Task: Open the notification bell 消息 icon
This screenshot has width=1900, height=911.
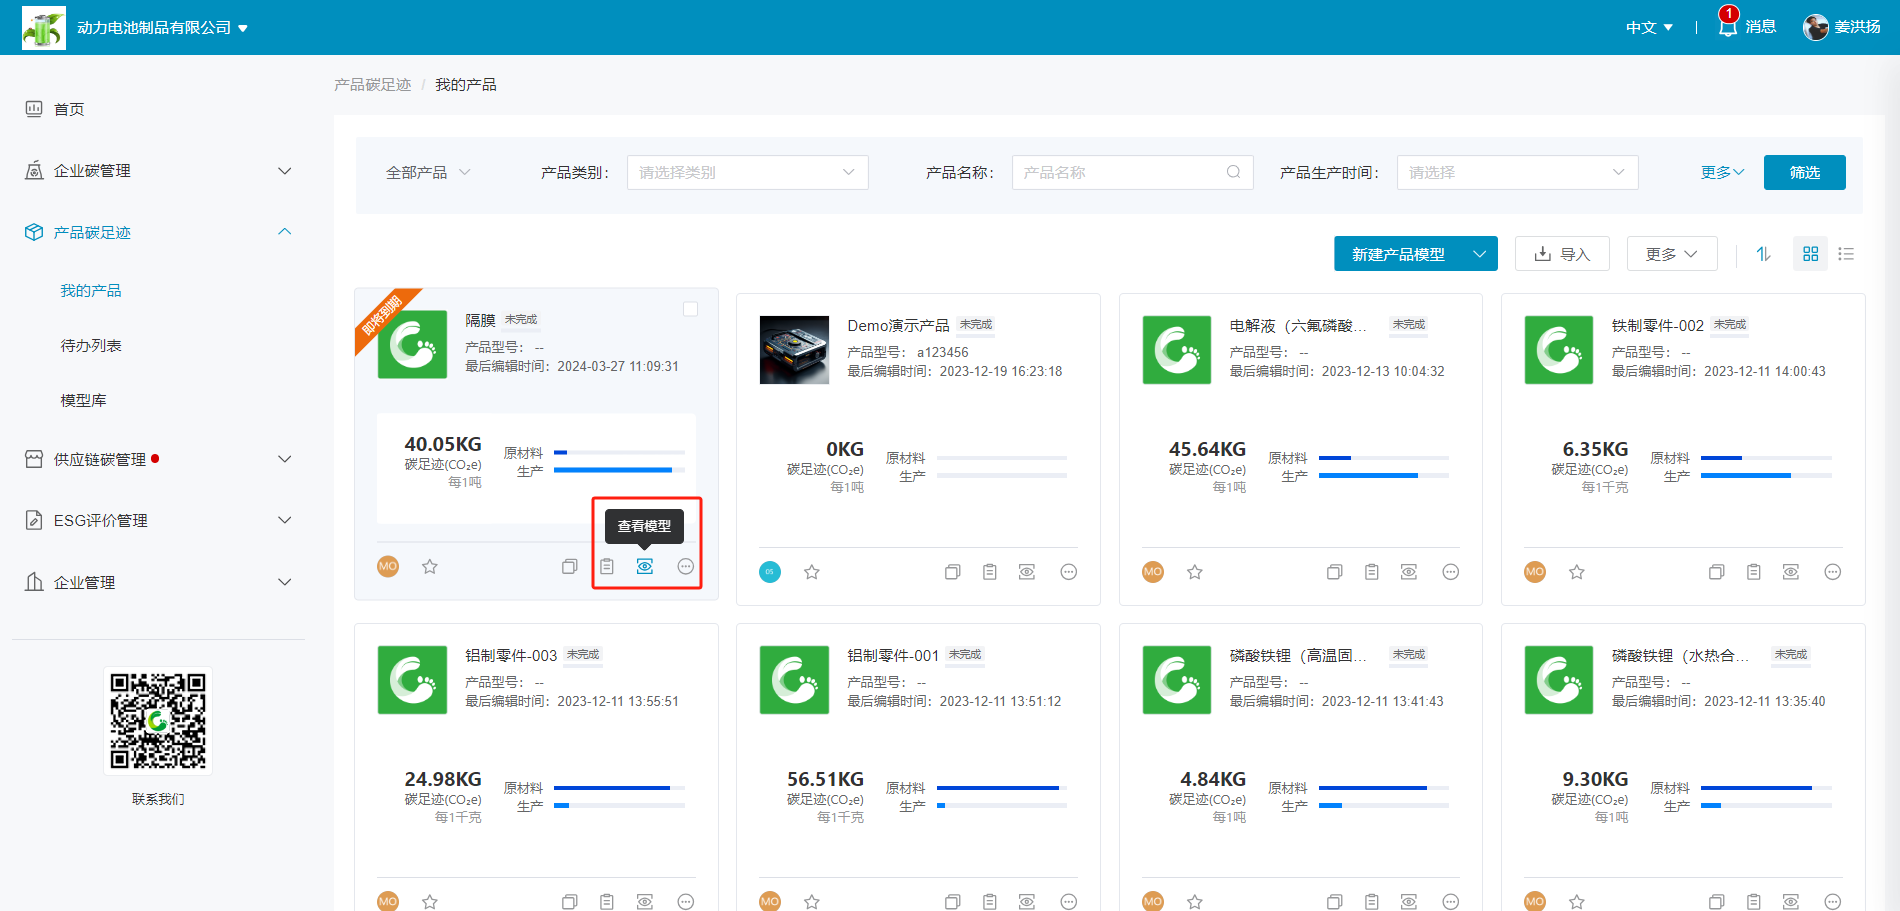Action: pyautogui.click(x=1728, y=27)
